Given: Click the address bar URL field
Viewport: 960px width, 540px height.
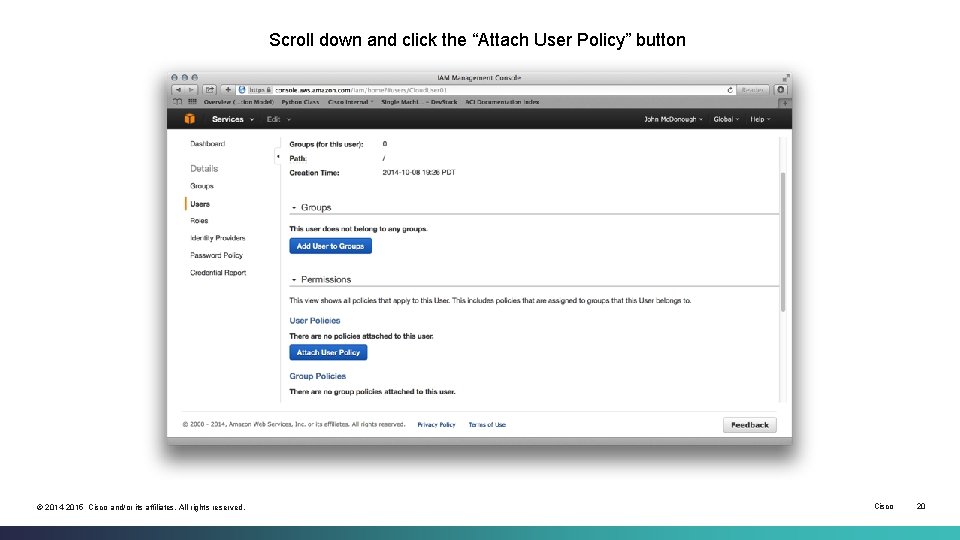Looking at the screenshot, I should point(486,90).
